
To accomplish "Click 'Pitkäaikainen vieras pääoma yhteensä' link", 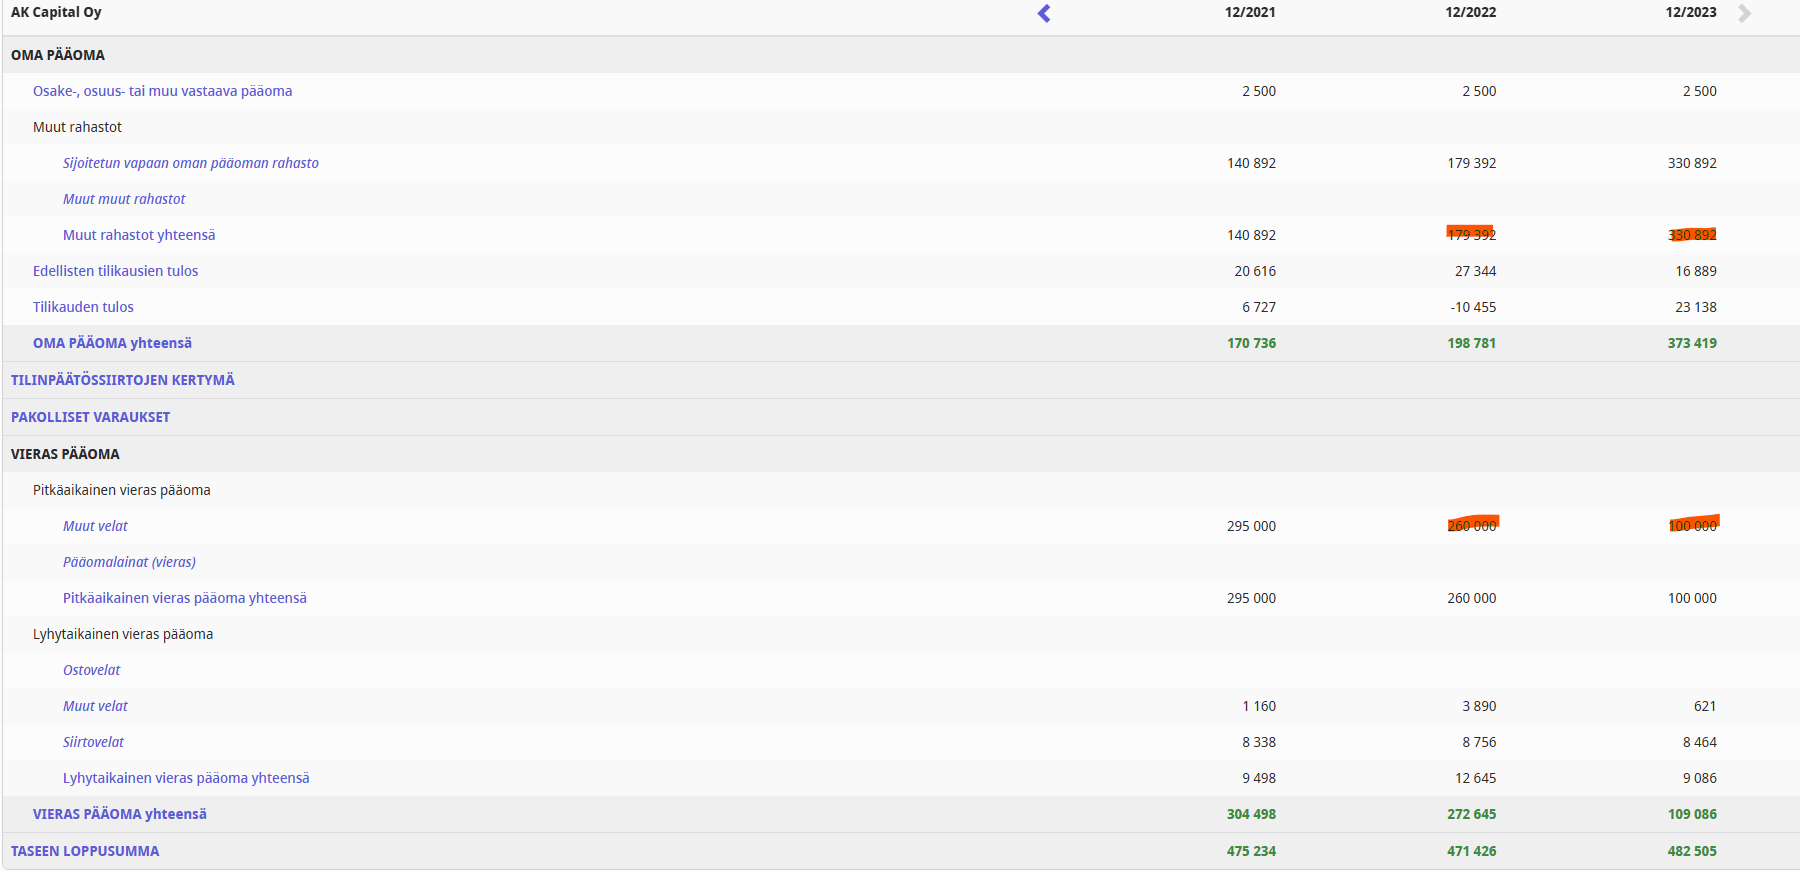I will 184,598.
